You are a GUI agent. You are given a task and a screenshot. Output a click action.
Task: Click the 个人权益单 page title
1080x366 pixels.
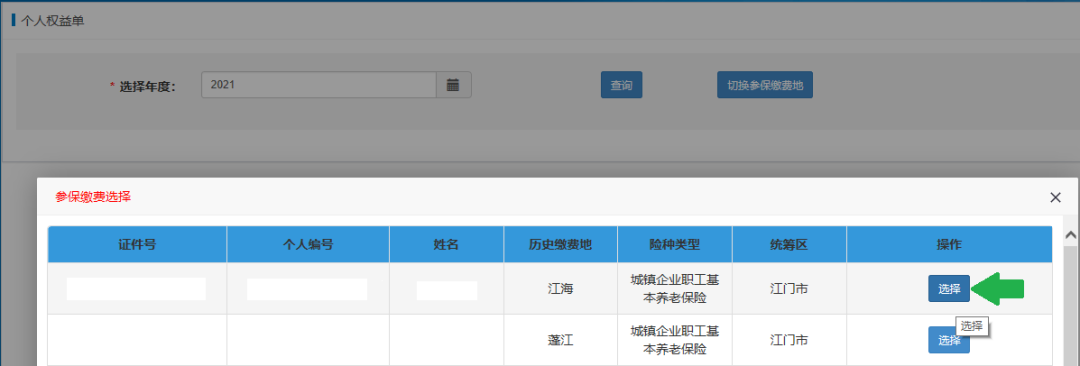tap(53, 20)
